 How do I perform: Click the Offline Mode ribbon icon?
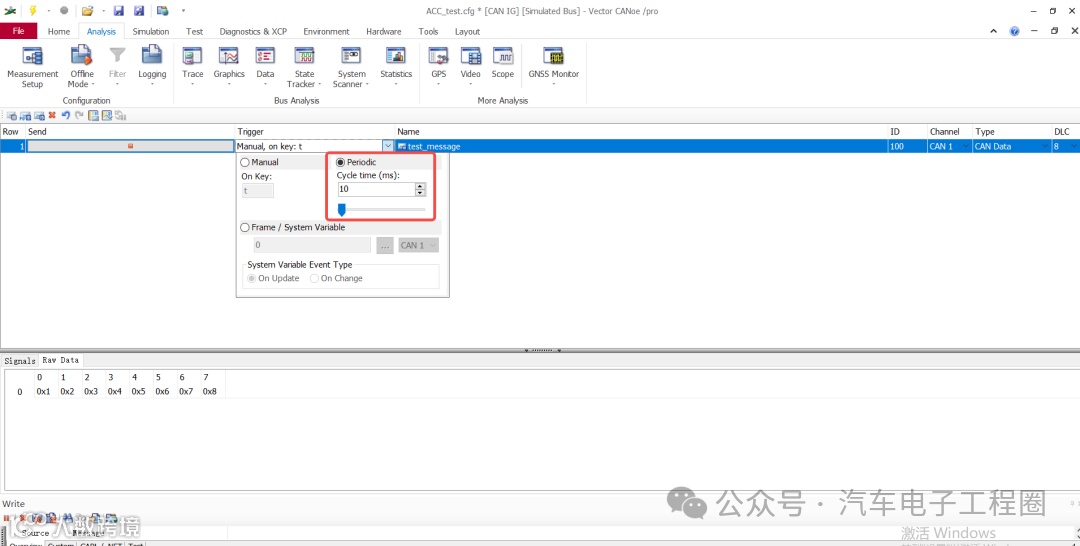pos(81,56)
